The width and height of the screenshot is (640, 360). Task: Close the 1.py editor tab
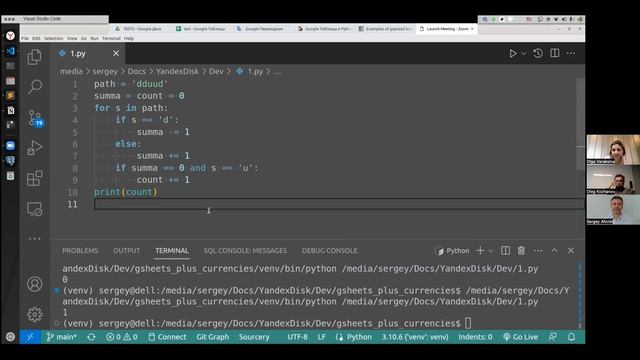point(116,53)
